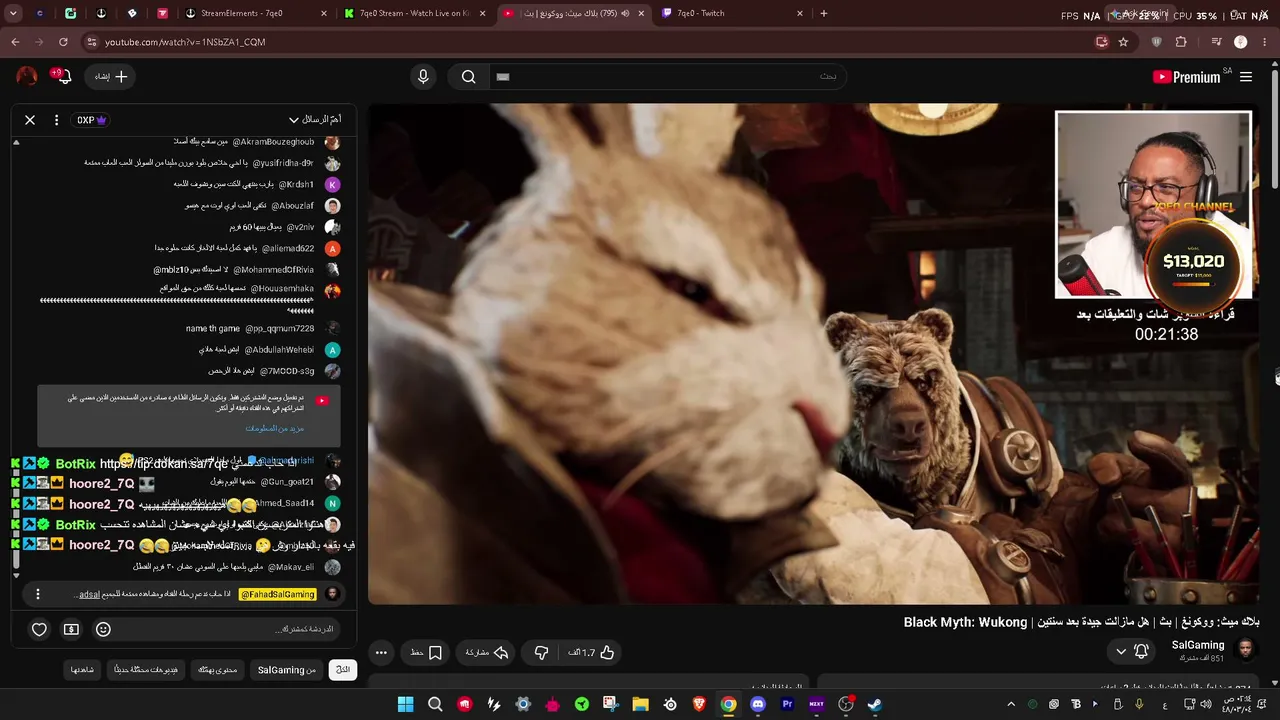The image size is (1280, 720).
Task: Show hidden system tray icons chevron
Action: click(x=1011, y=704)
